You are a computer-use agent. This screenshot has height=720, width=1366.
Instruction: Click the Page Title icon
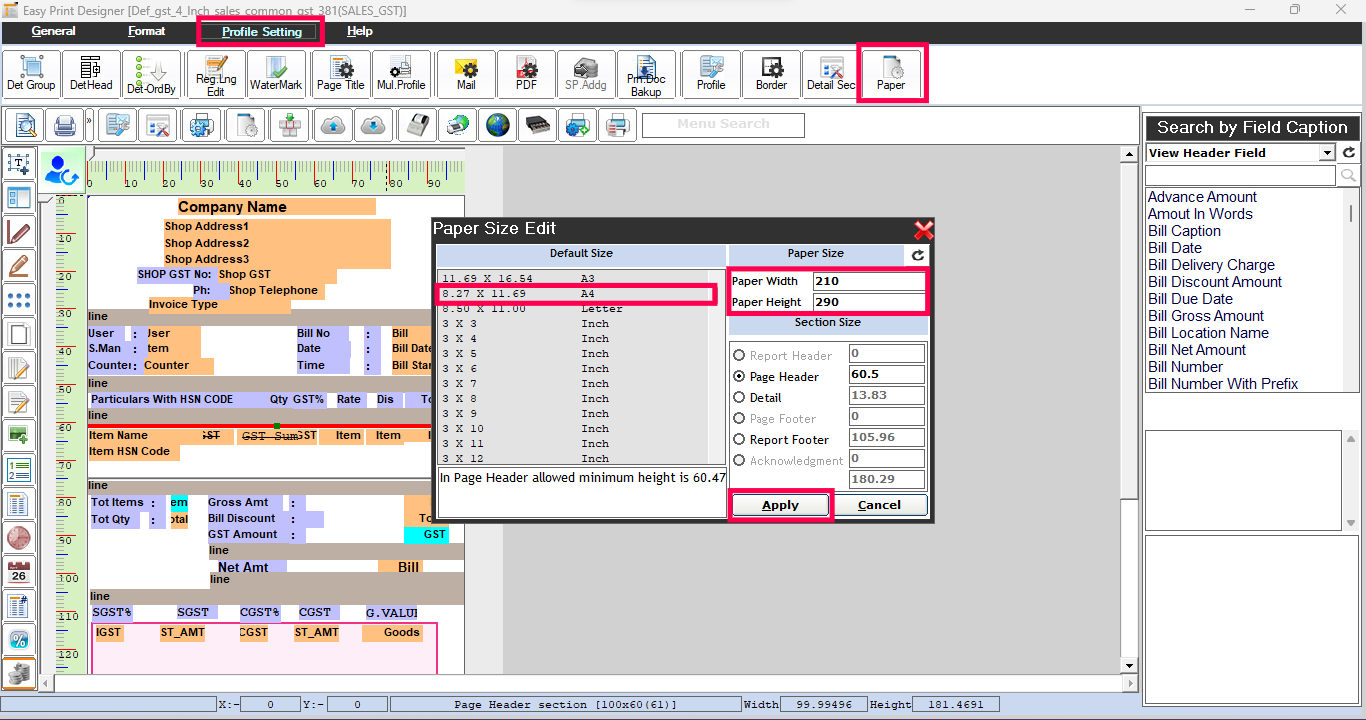point(341,74)
